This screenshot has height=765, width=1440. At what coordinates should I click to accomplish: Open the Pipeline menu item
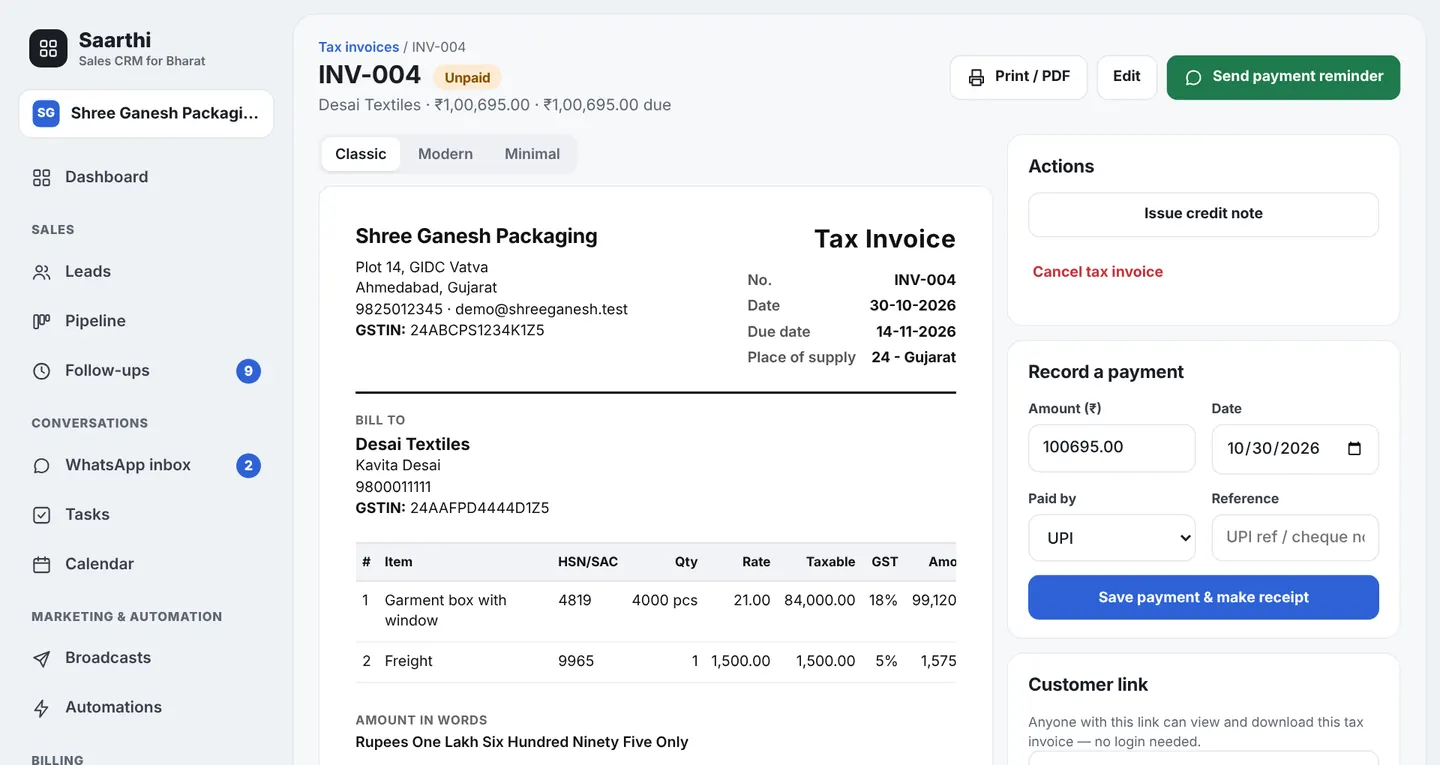click(x=146, y=321)
